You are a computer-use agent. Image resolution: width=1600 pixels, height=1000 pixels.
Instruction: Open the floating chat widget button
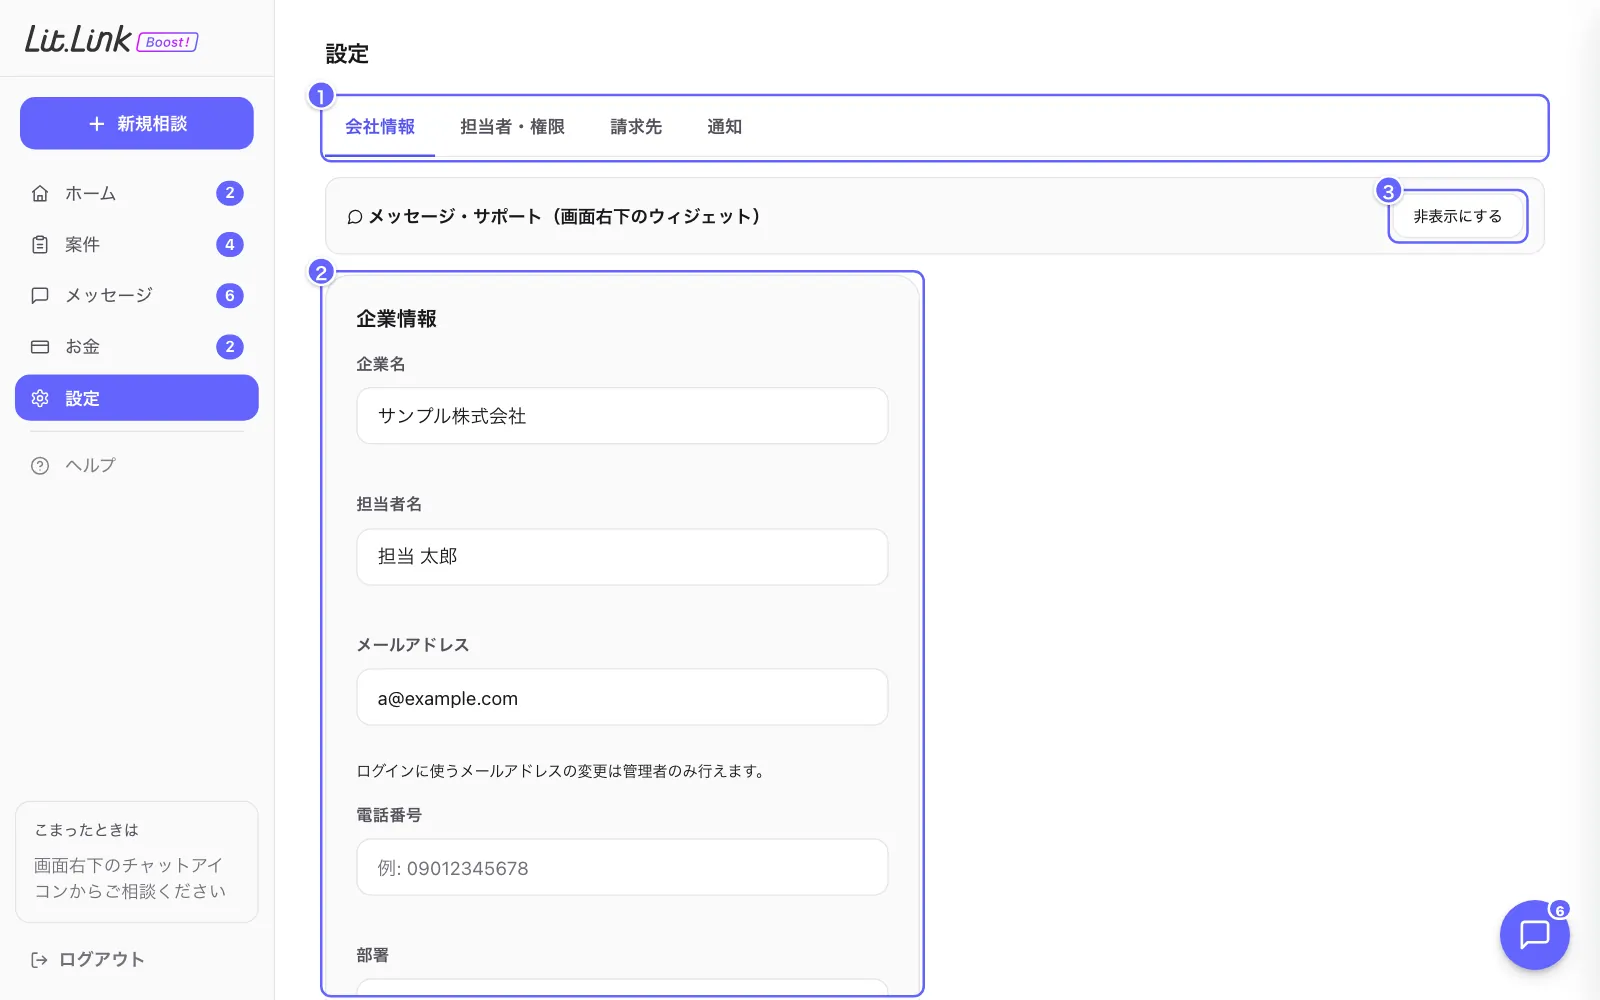click(x=1534, y=934)
